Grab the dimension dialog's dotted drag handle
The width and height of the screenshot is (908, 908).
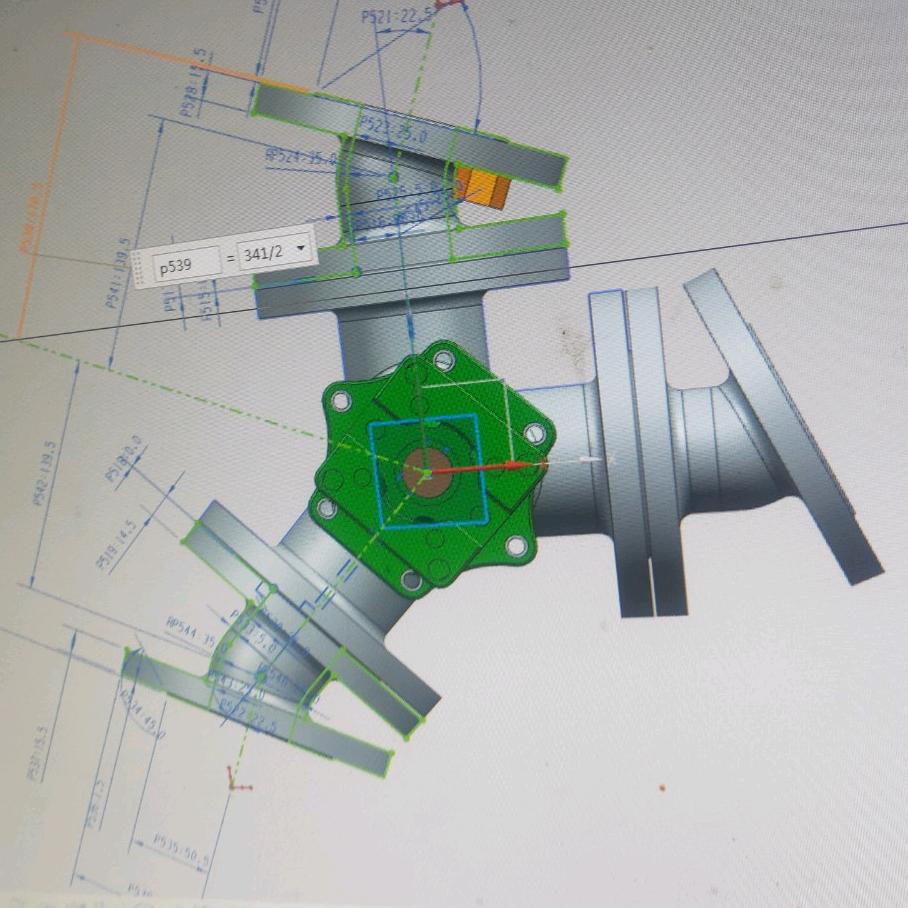(141, 268)
